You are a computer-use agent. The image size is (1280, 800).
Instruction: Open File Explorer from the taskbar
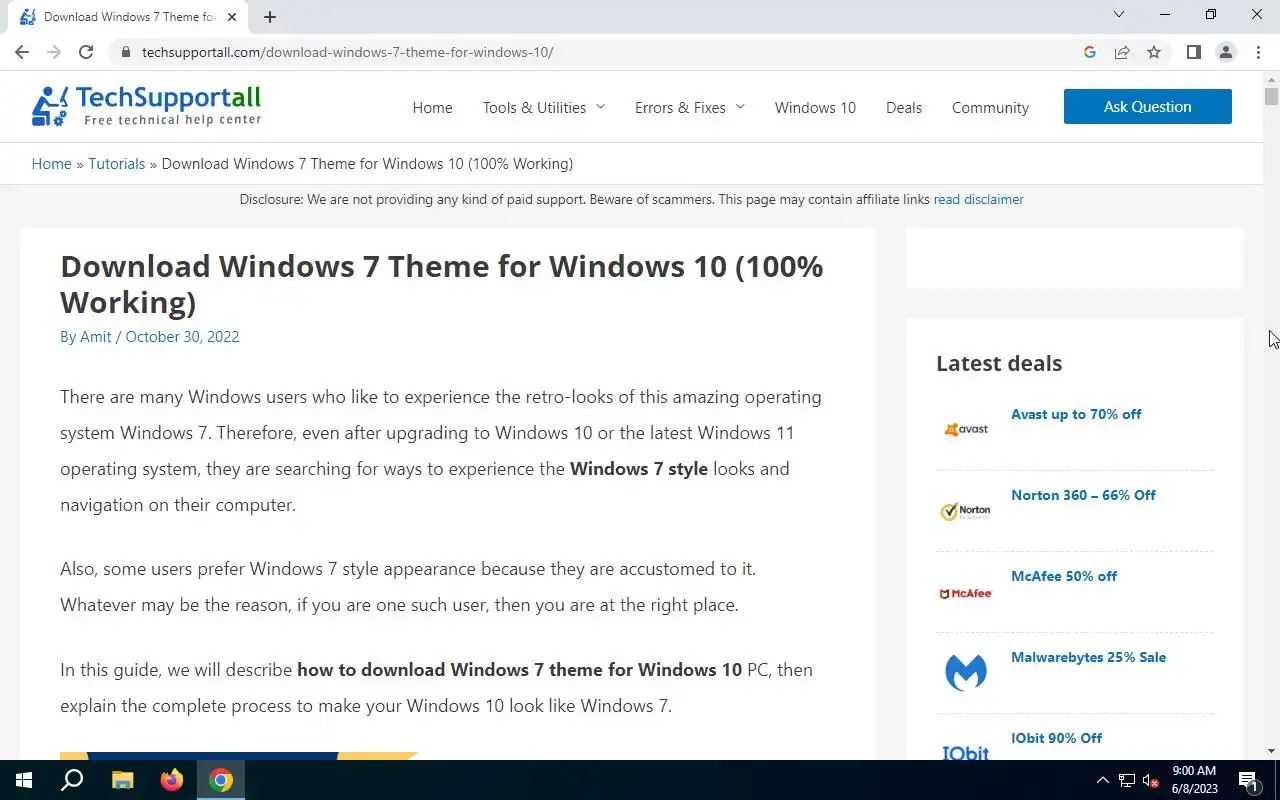(x=122, y=780)
